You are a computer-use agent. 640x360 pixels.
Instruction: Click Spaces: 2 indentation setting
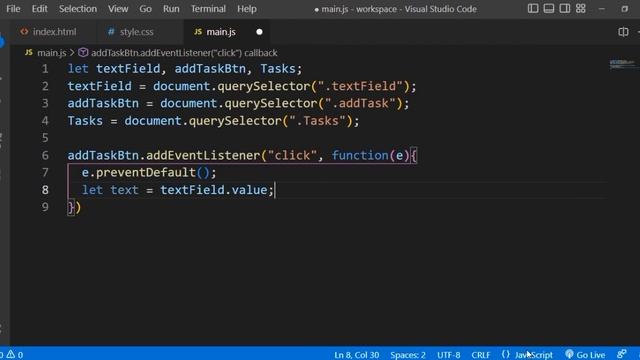pyautogui.click(x=407, y=355)
